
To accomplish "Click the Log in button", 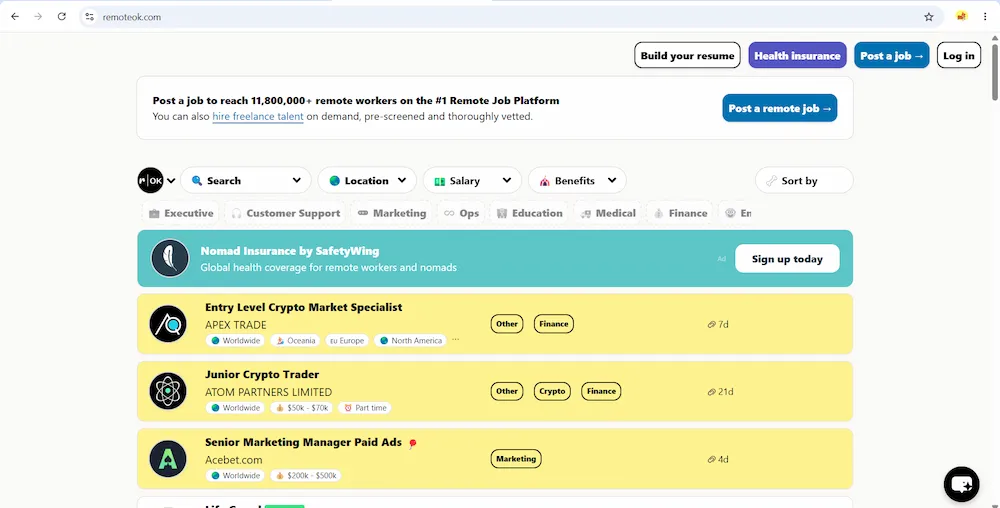I will tap(959, 55).
